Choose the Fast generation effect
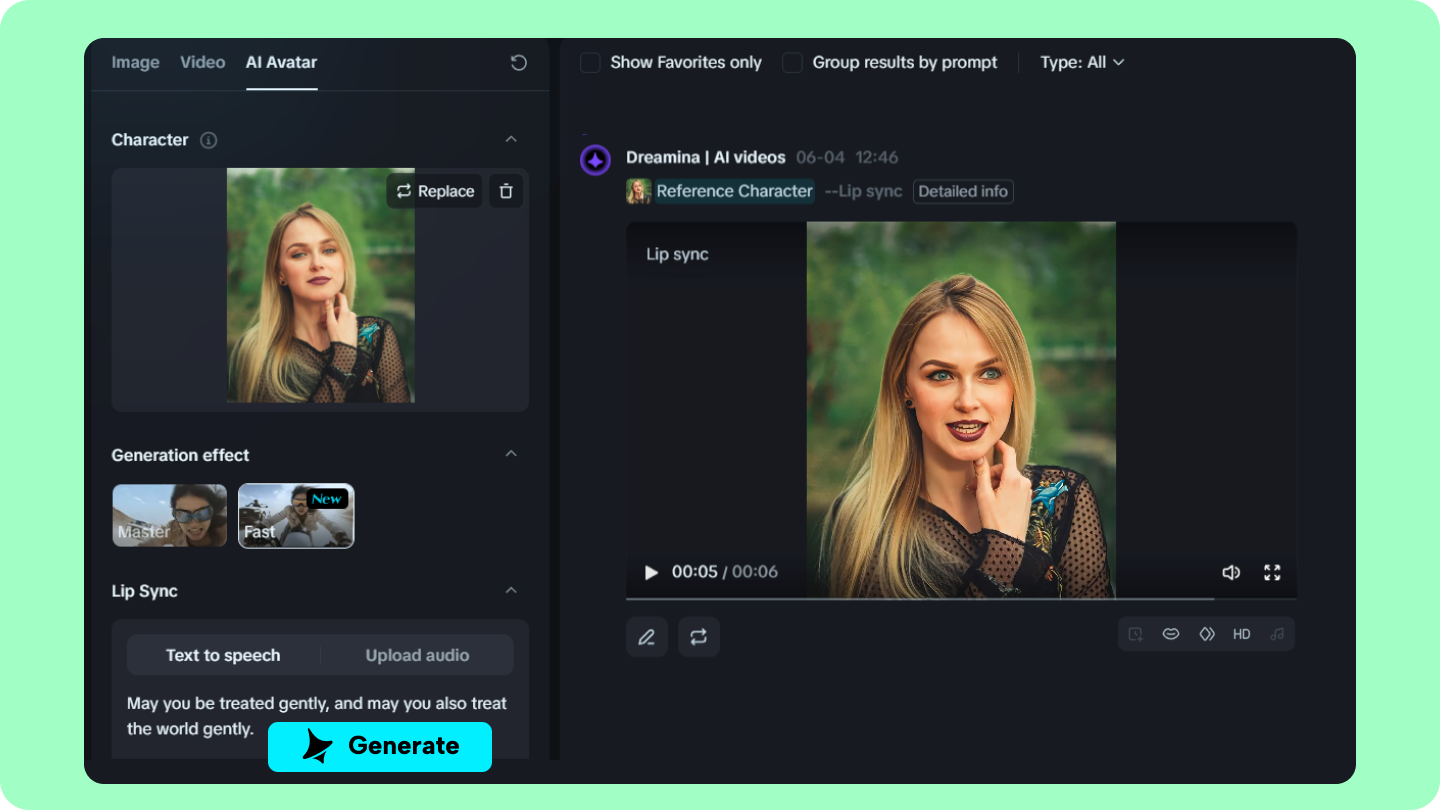This screenshot has width=1440, height=810. (x=296, y=516)
